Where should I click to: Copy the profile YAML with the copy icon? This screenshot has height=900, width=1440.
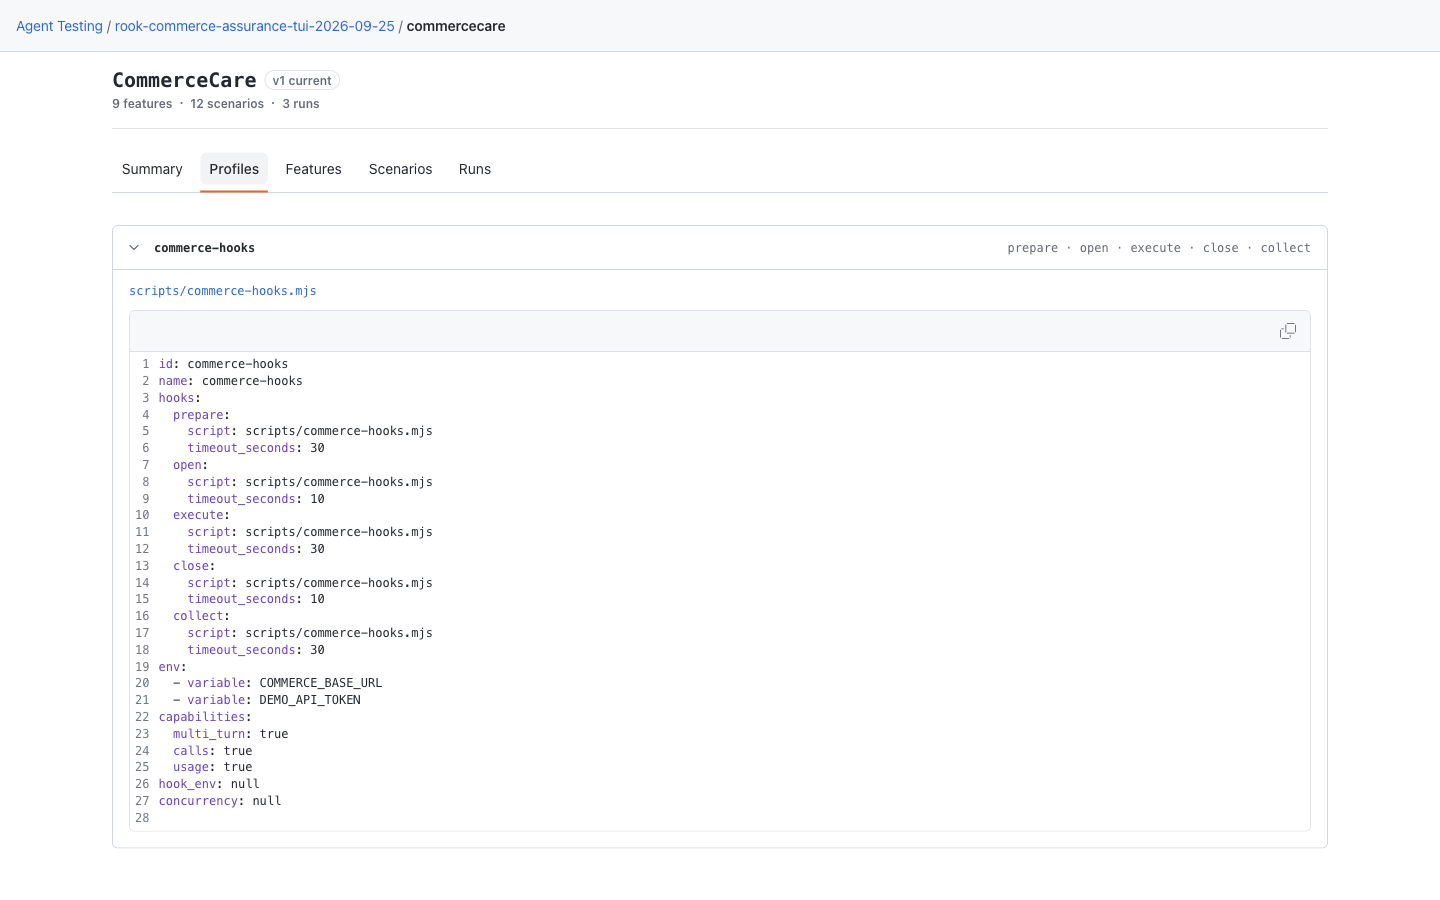pyautogui.click(x=1287, y=331)
